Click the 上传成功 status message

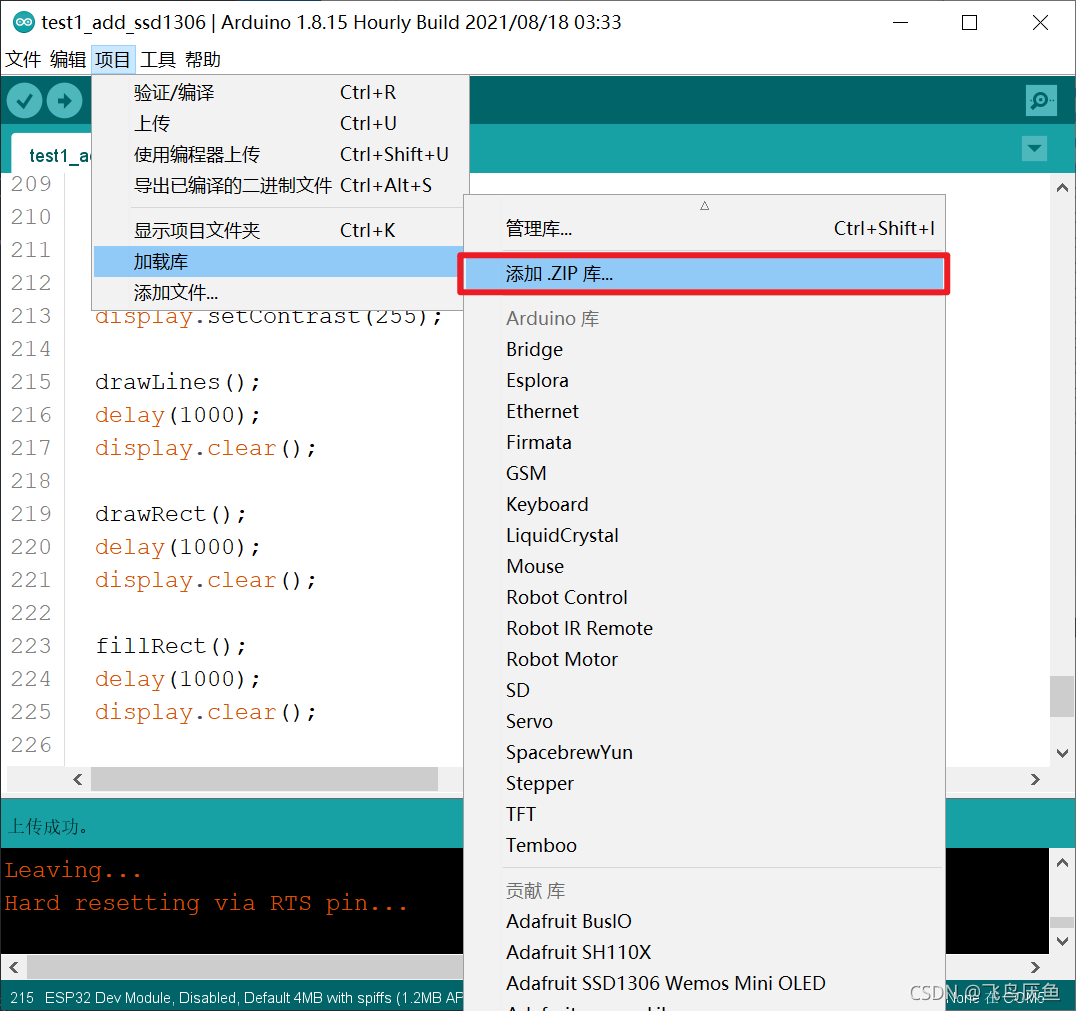48,826
